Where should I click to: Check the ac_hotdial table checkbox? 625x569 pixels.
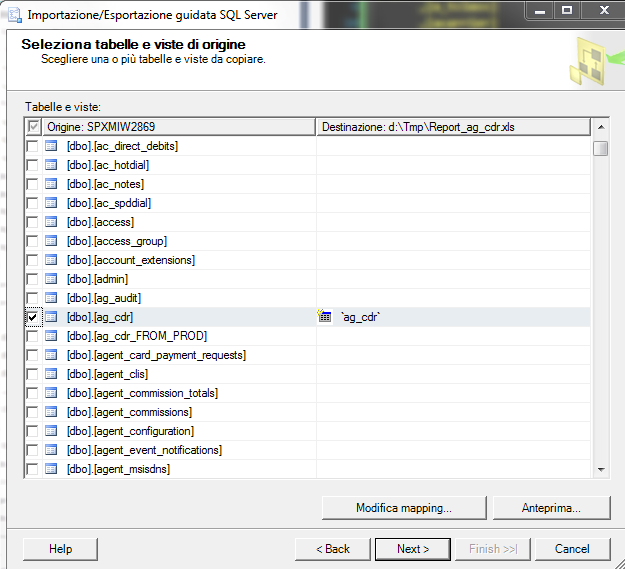[x=32, y=165]
